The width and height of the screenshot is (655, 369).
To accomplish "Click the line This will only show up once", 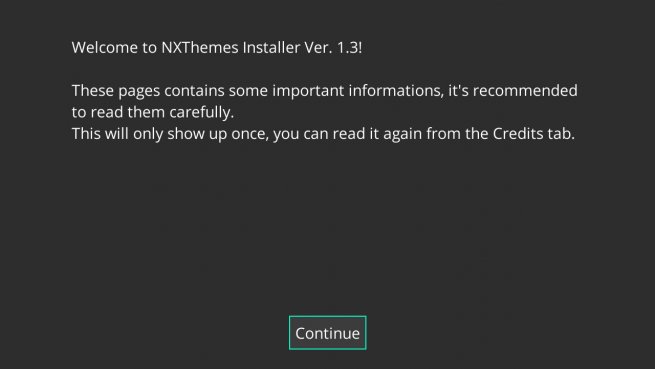I will [323, 134].
